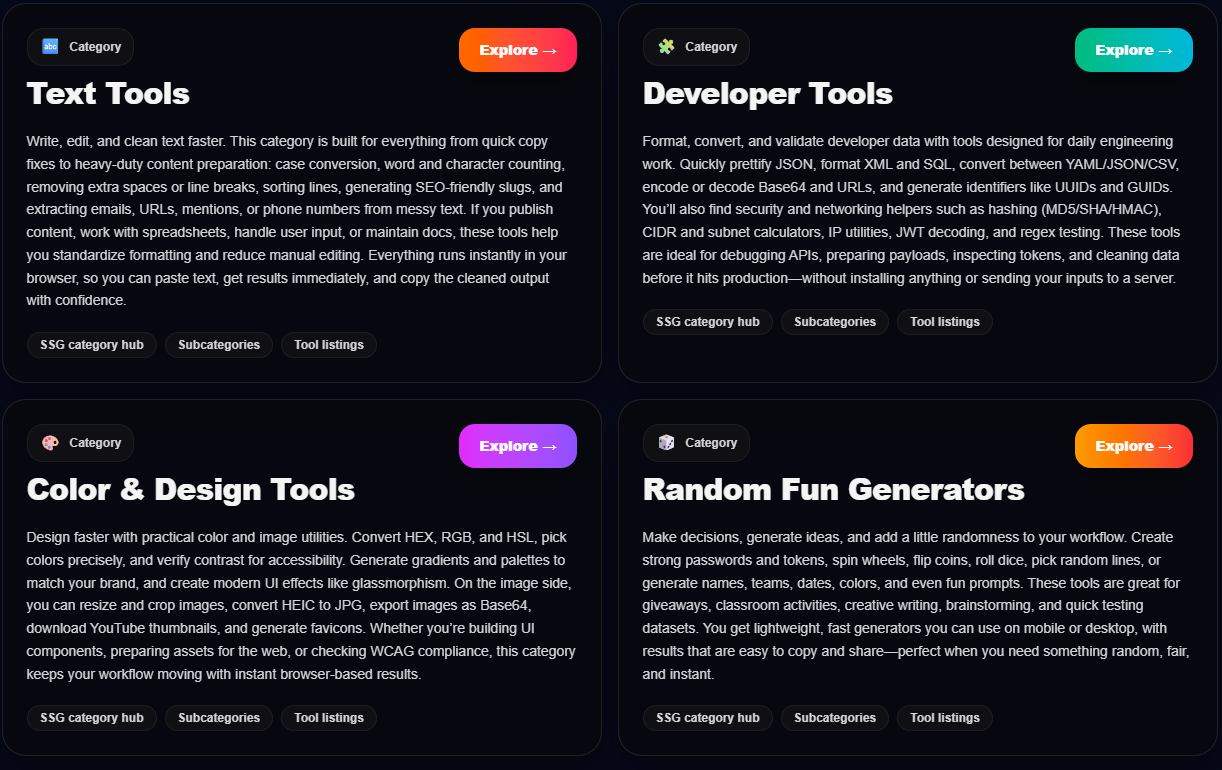Screen dimensions: 1222x770
Task: Click Tool listings tag under Text Tools
Action: [329, 345]
